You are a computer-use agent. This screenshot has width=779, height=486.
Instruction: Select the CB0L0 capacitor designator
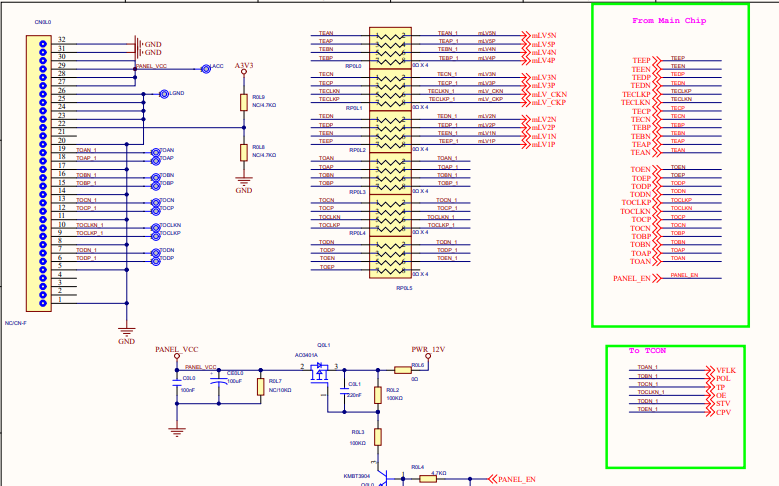click(235, 373)
